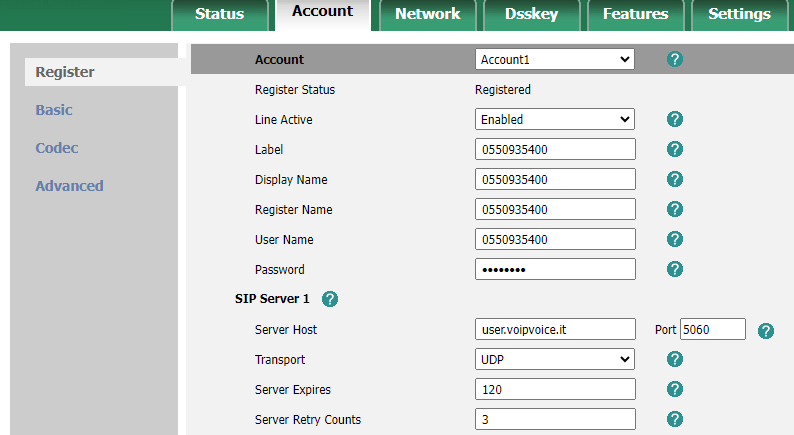Click the Registered status text
Screen dimensions: 794x435
[x=503, y=90]
